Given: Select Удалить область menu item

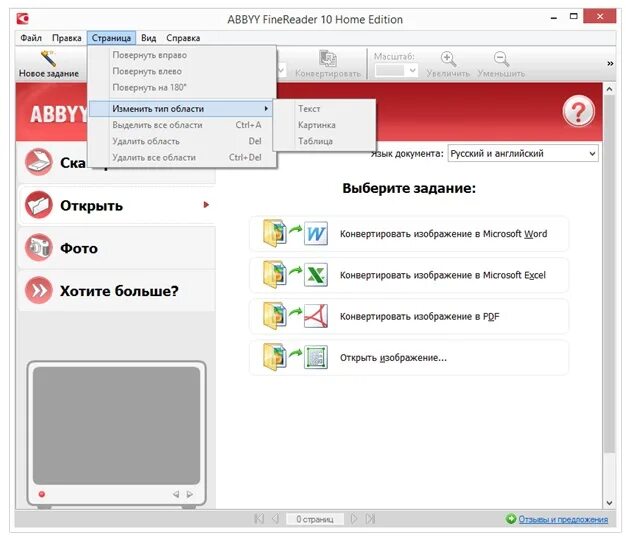Looking at the screenshot, I should 182,141.
